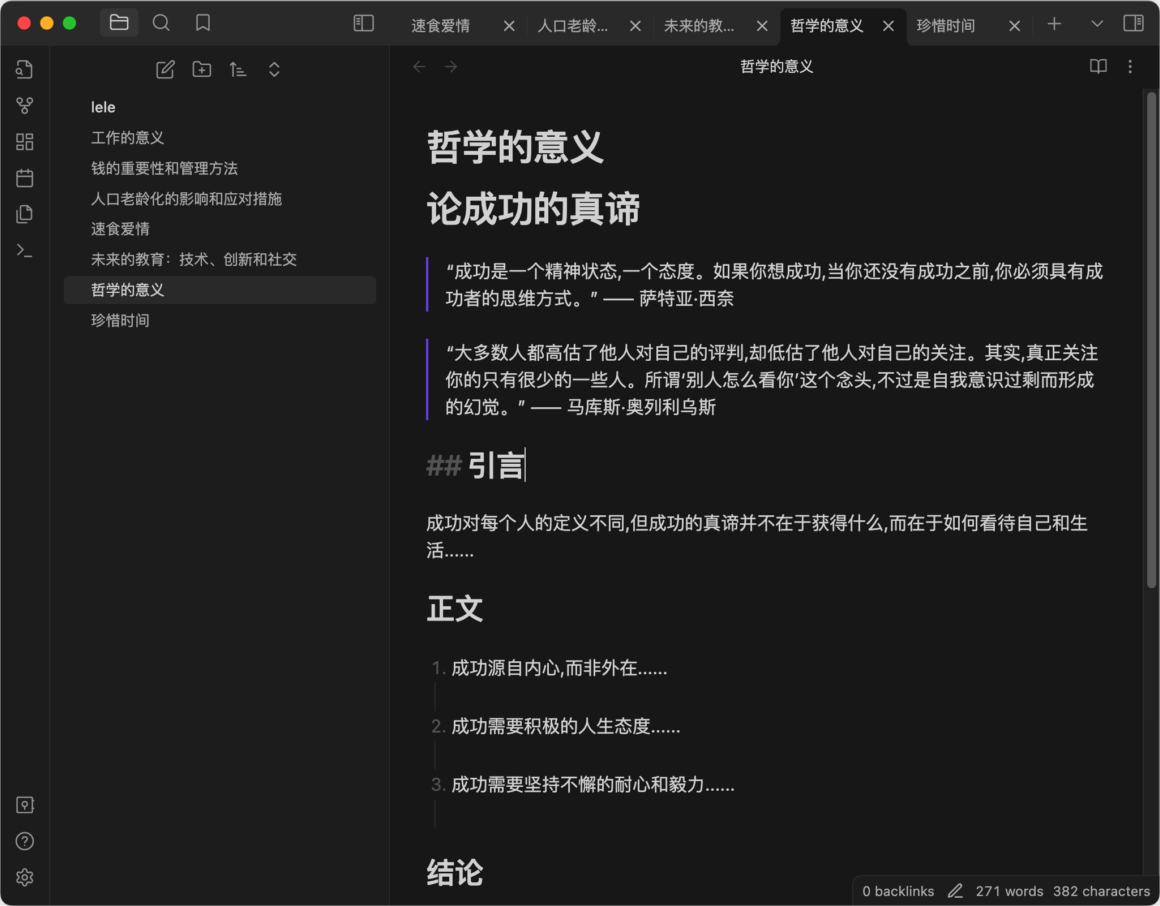Open the note 珍惜时间 in file list
The height and width of the screenshot is (906, 1160).
[220, 320]
